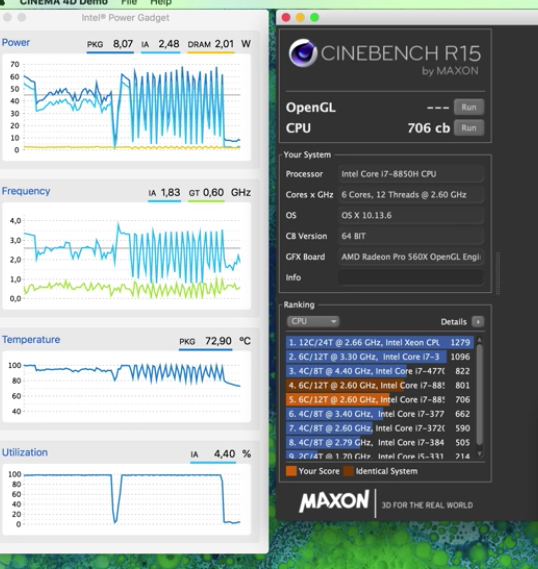This screenshot has width=538, height=569.
Task: Click the IA power value 2,48
Action: (169, 44)
